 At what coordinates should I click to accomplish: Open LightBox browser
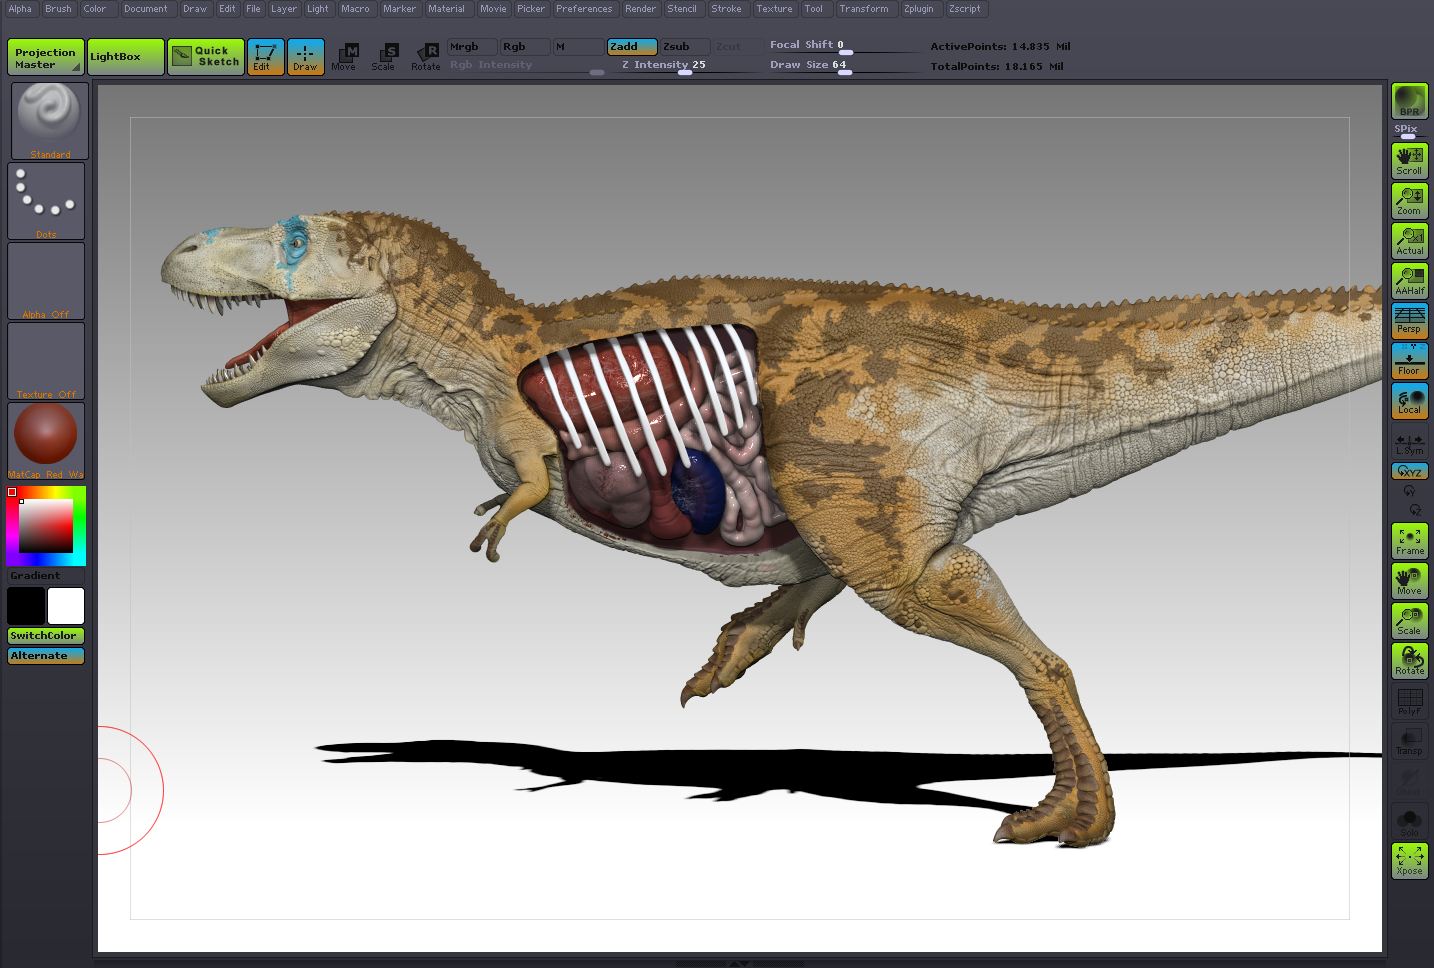pyautogui.click(x=126, y=57)
